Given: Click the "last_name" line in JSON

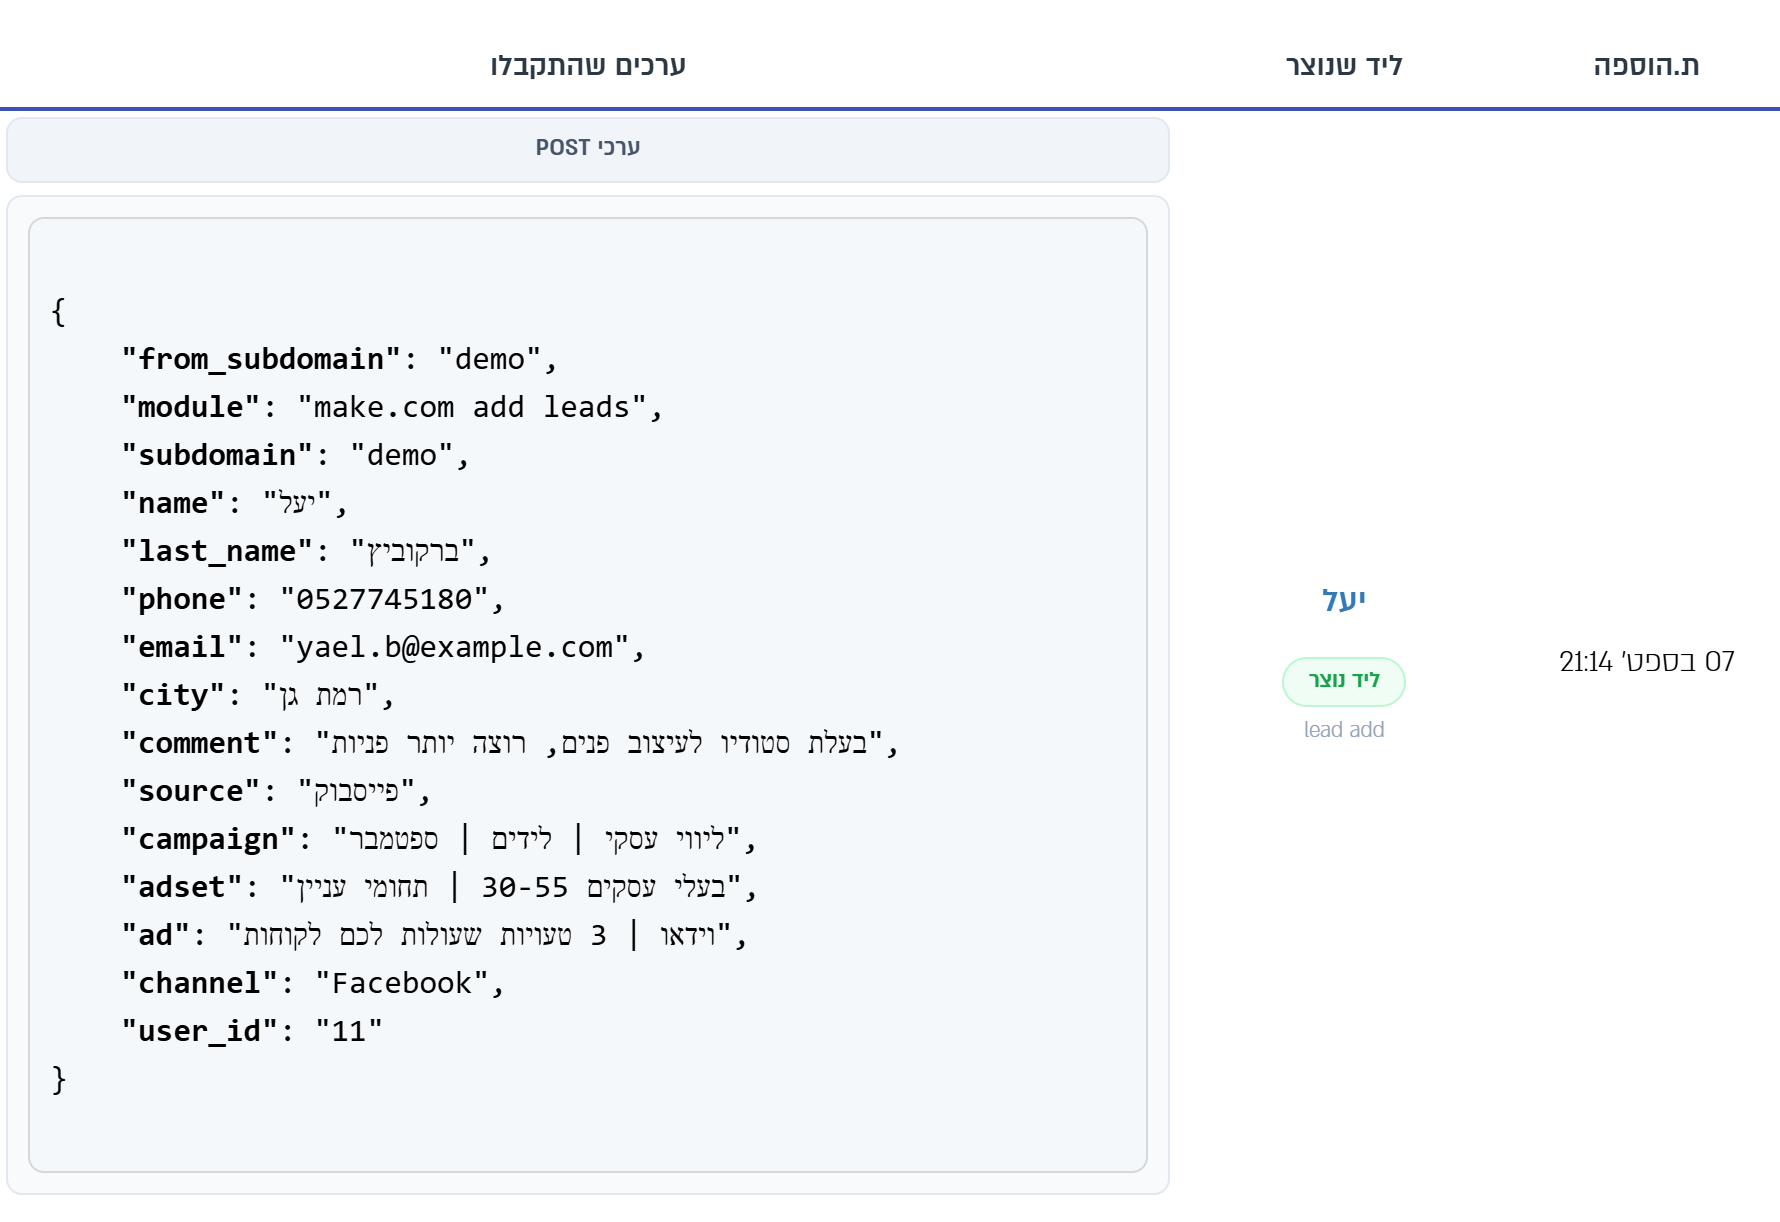Looking at the screenshot, I should [305, 551].
